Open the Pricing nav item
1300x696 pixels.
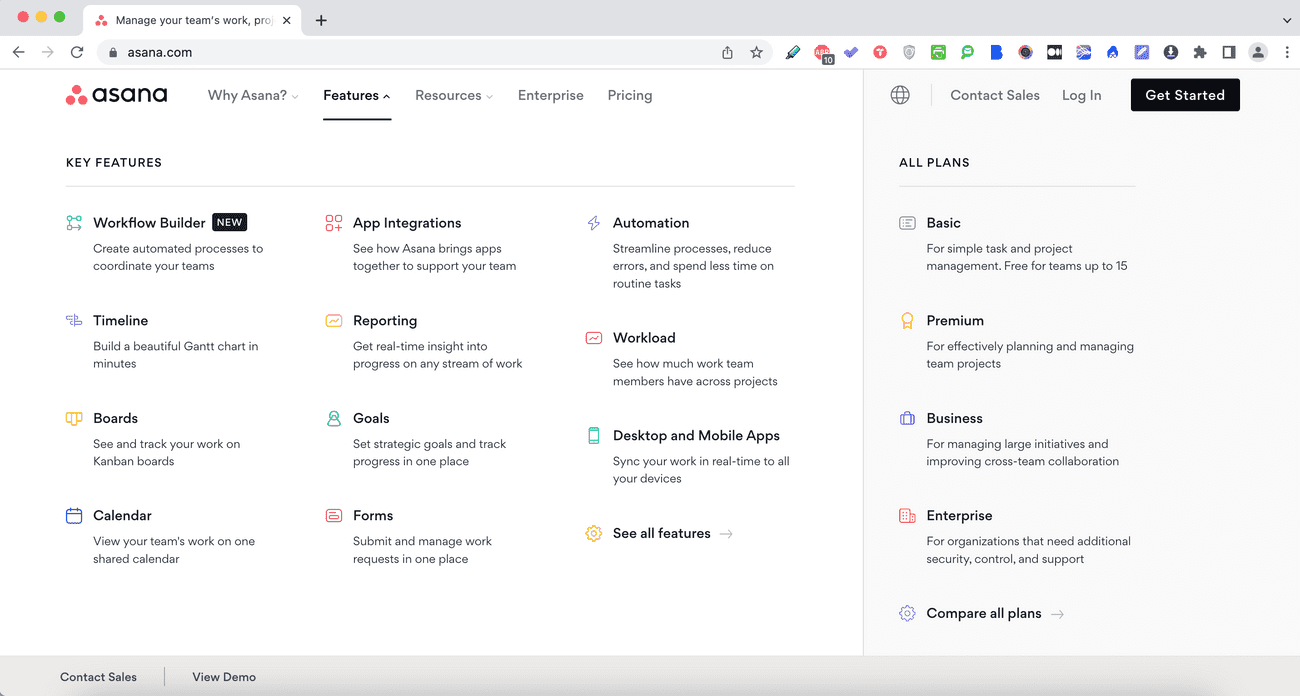pos(630,95)
